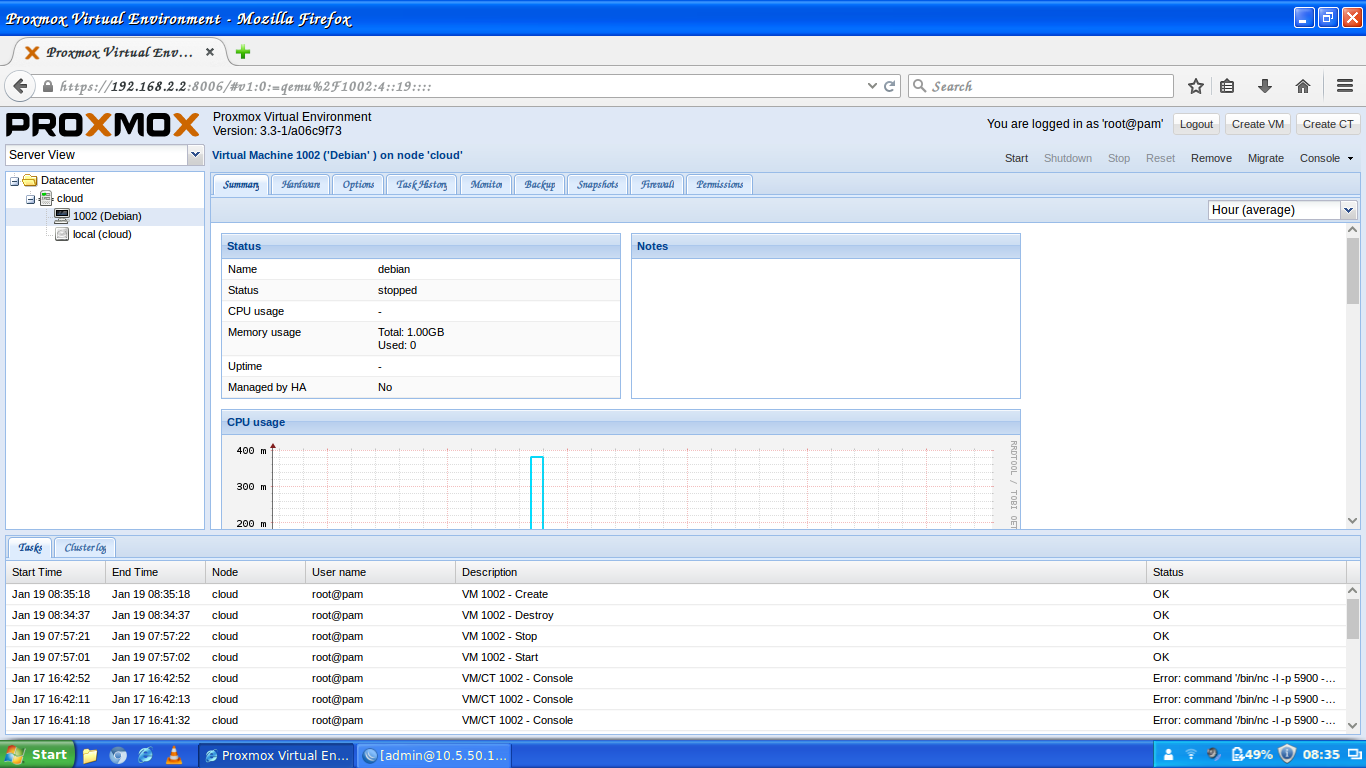
Task: Open the Wi-Fi network tray icon
Action: (1191, 755)
